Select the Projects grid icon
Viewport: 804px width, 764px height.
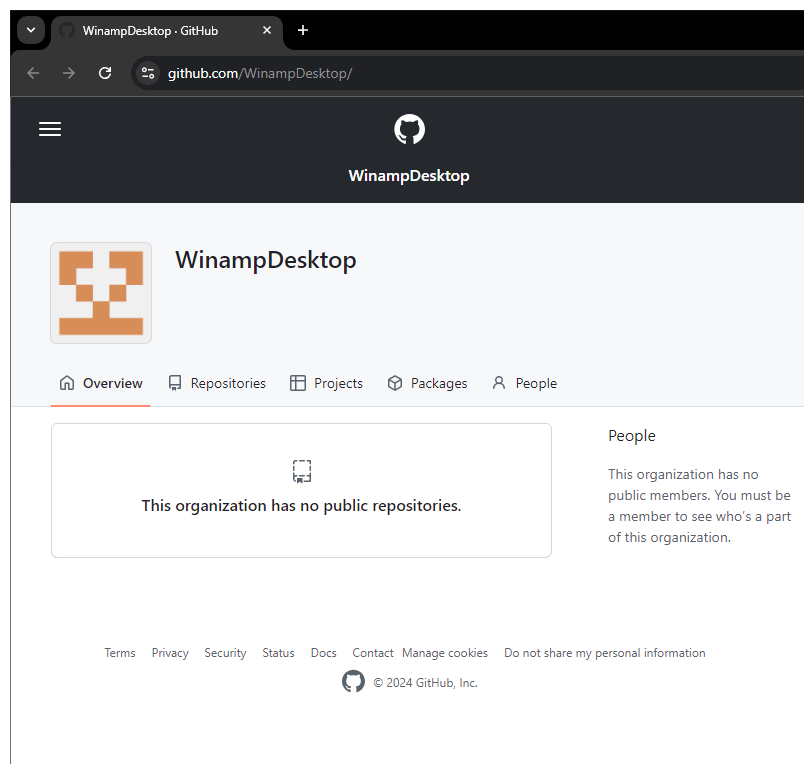[x=296, y=382]
